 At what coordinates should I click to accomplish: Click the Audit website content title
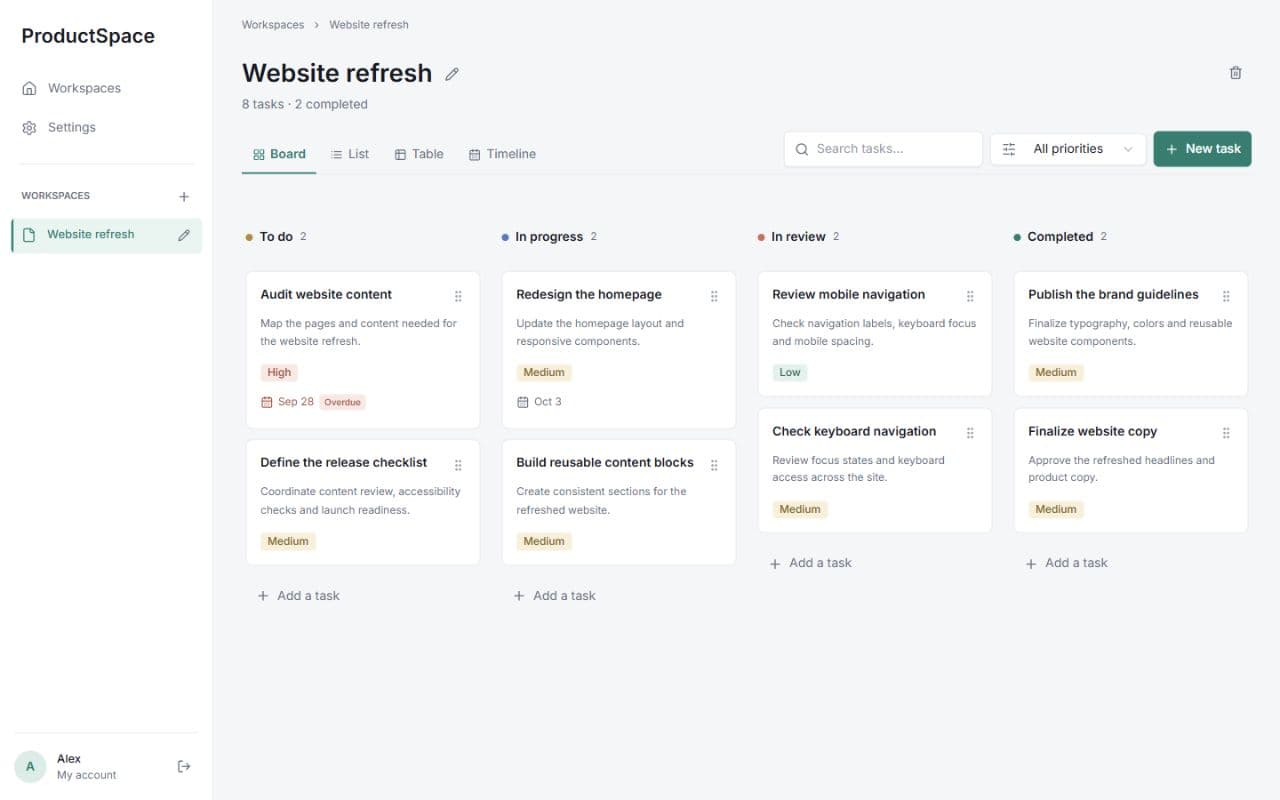(x=326, y=294)
